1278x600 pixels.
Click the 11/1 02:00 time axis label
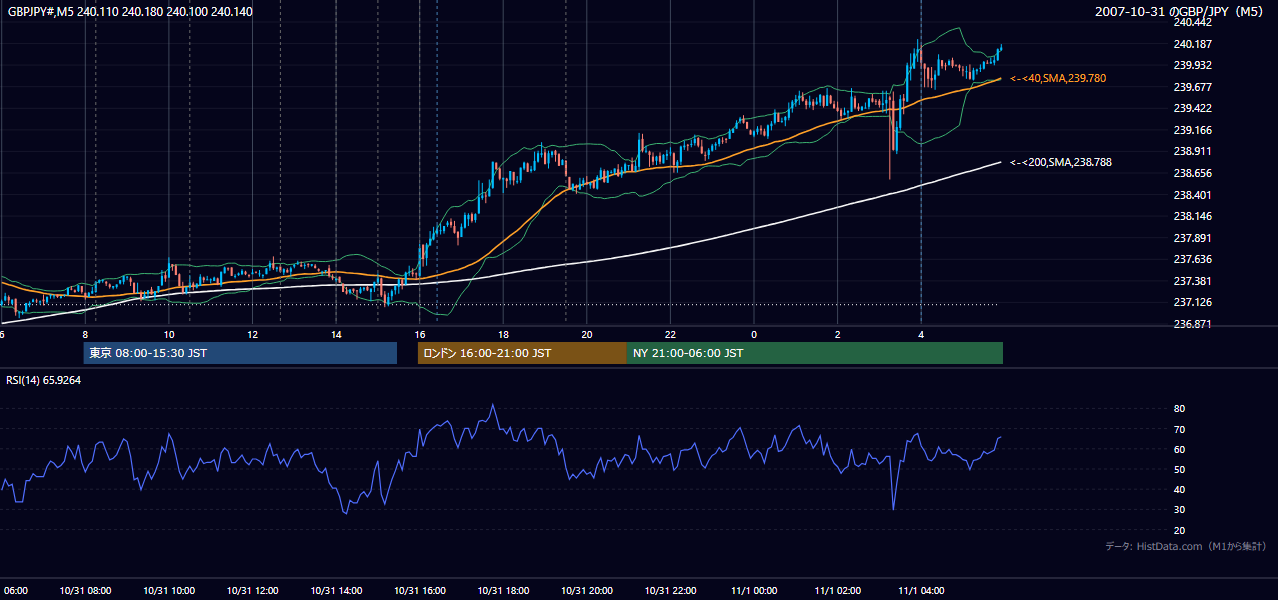837,590
